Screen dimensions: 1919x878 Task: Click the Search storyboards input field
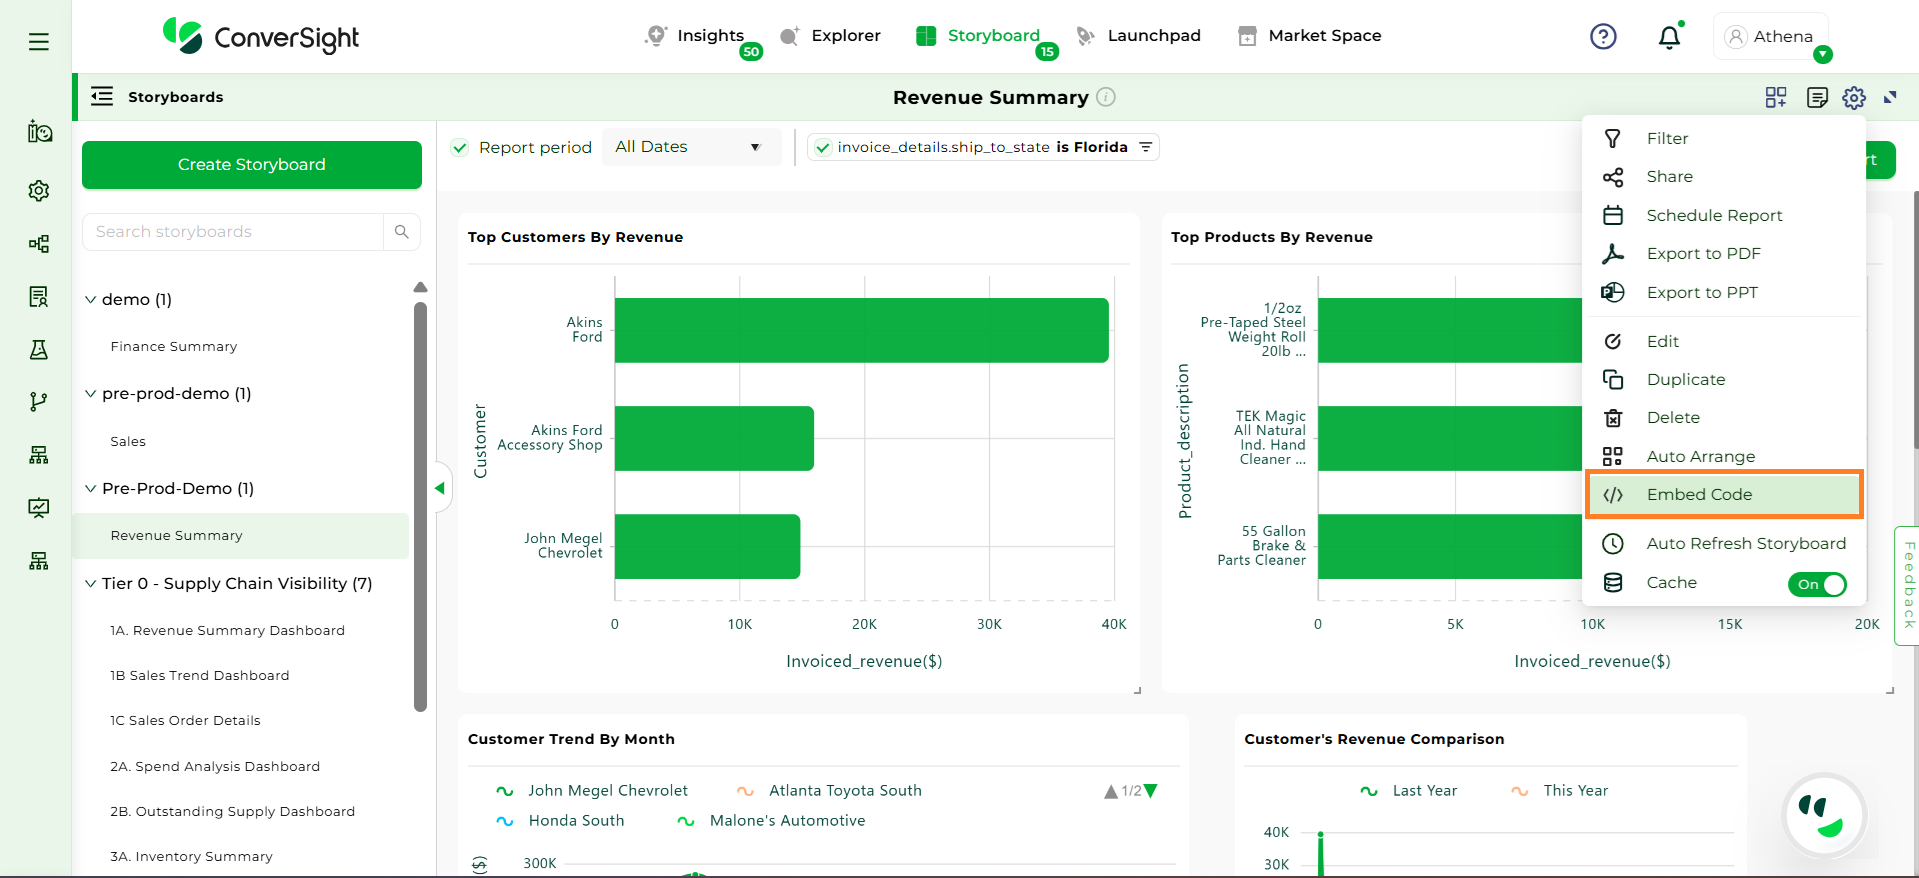(x=233, y=232)
